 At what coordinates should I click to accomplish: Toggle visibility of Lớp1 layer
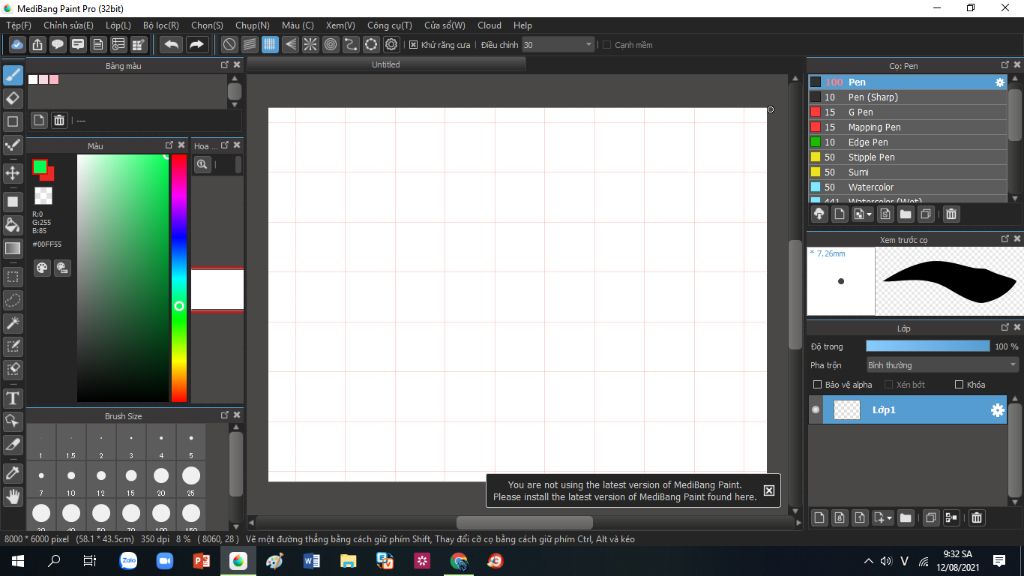816,410
